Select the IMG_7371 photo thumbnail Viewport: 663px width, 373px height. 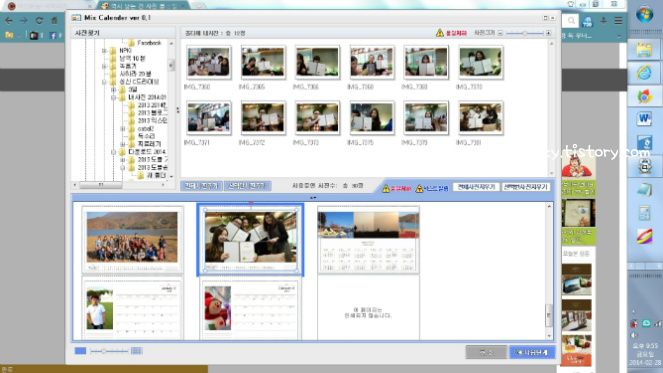point(208,118)
